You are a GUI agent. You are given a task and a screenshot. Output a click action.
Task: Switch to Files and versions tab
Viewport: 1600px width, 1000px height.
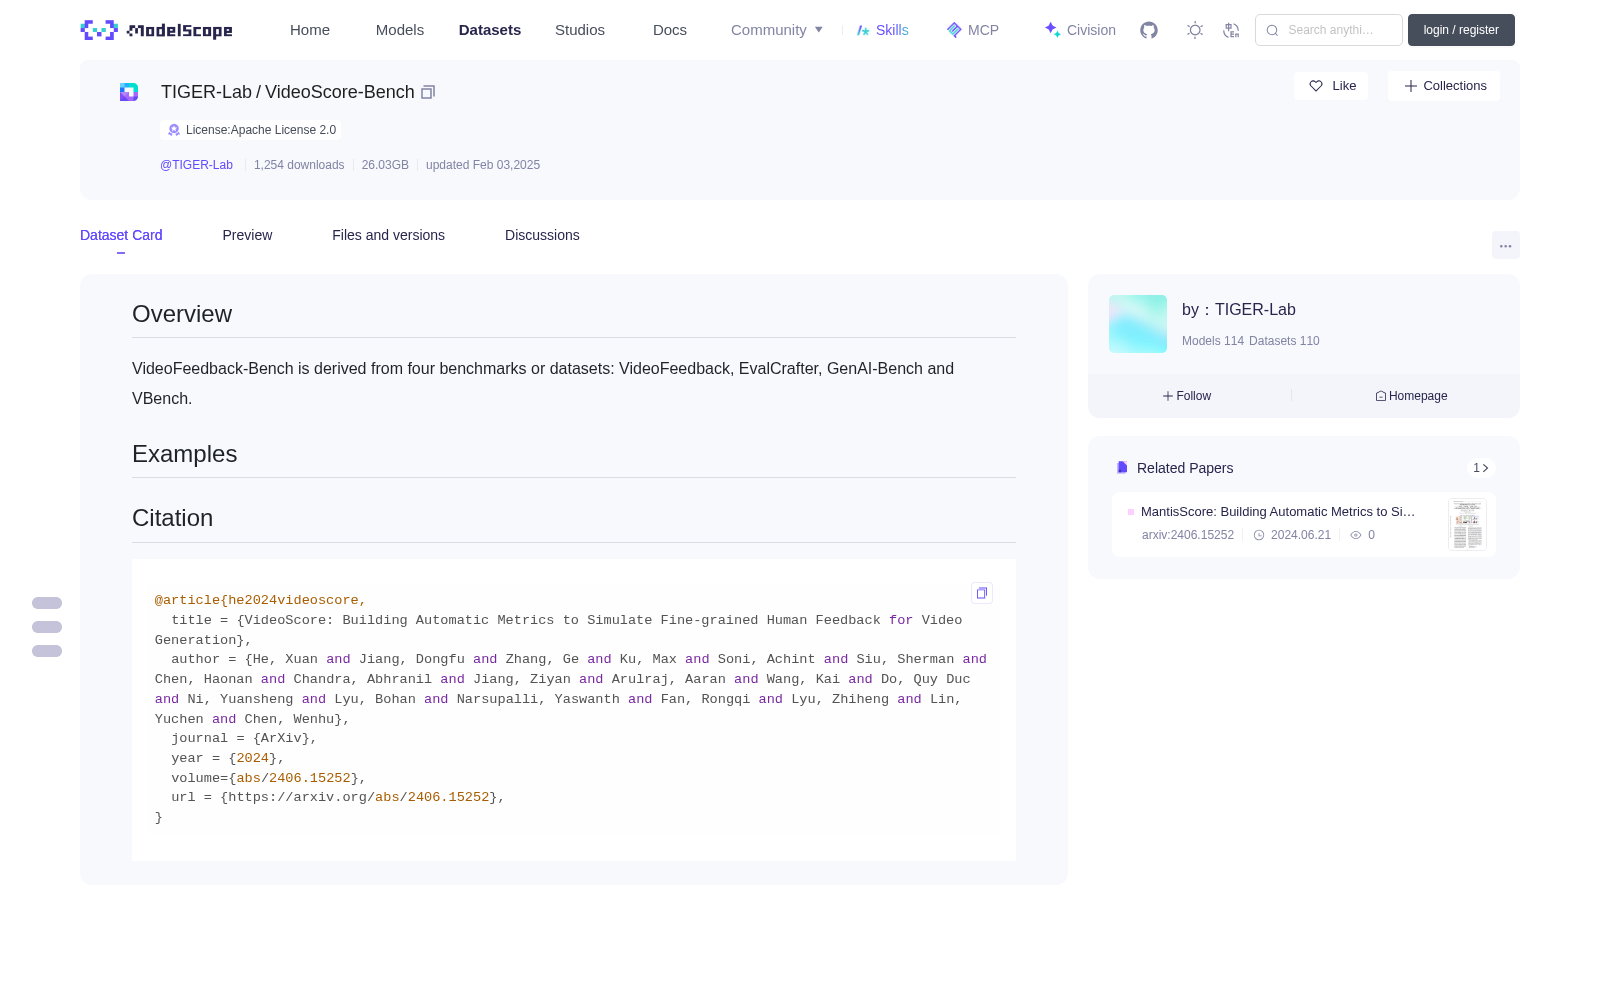(x=388, y=235)
